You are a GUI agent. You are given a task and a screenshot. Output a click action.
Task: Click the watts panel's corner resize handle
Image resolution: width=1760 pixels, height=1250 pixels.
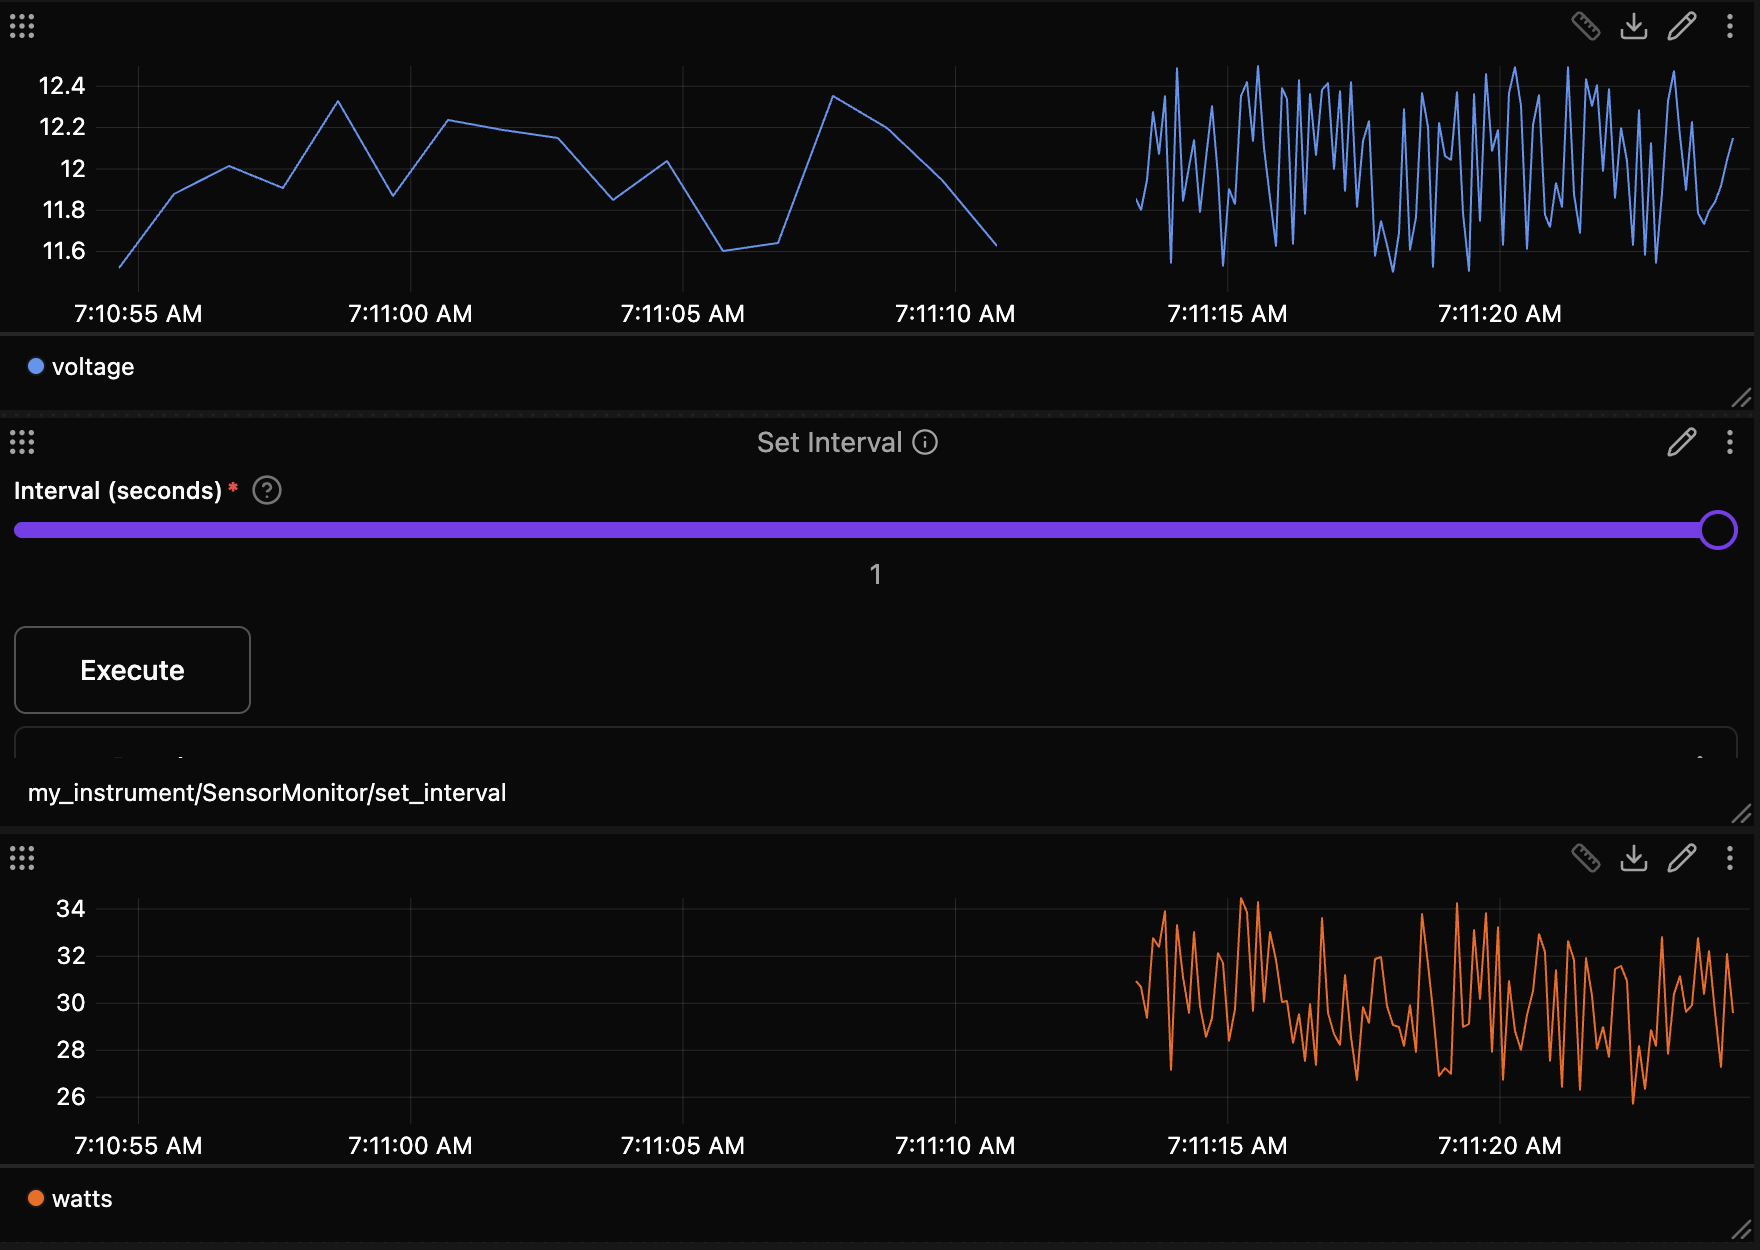1741,1229
